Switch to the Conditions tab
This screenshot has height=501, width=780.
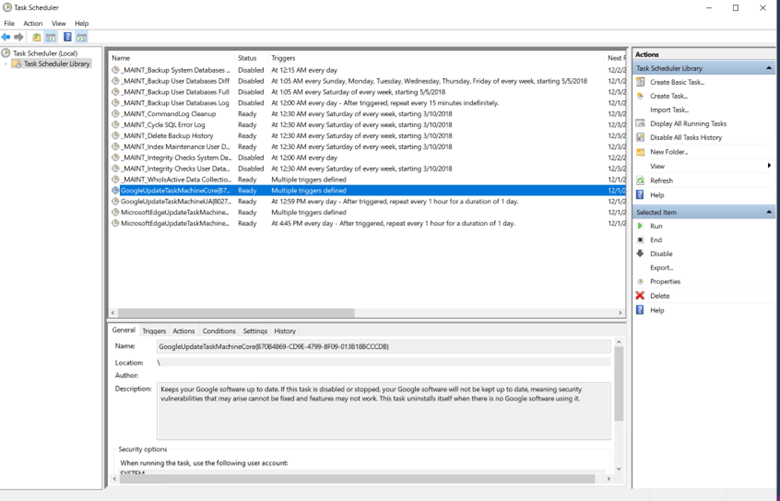coord(219,331)
